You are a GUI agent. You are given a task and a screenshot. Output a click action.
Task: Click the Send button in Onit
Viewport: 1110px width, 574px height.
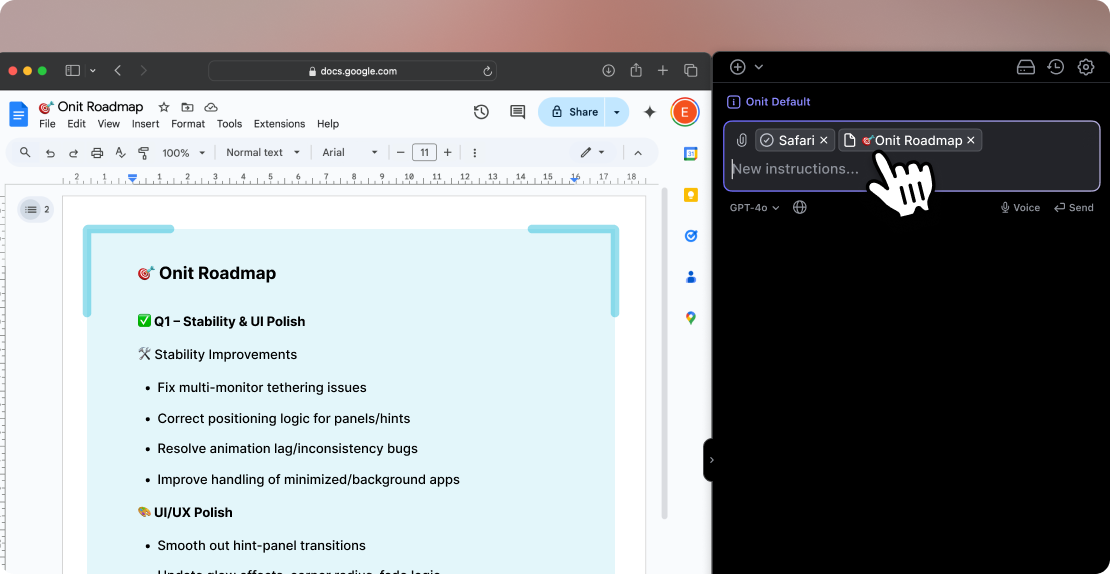point(1074,208)
